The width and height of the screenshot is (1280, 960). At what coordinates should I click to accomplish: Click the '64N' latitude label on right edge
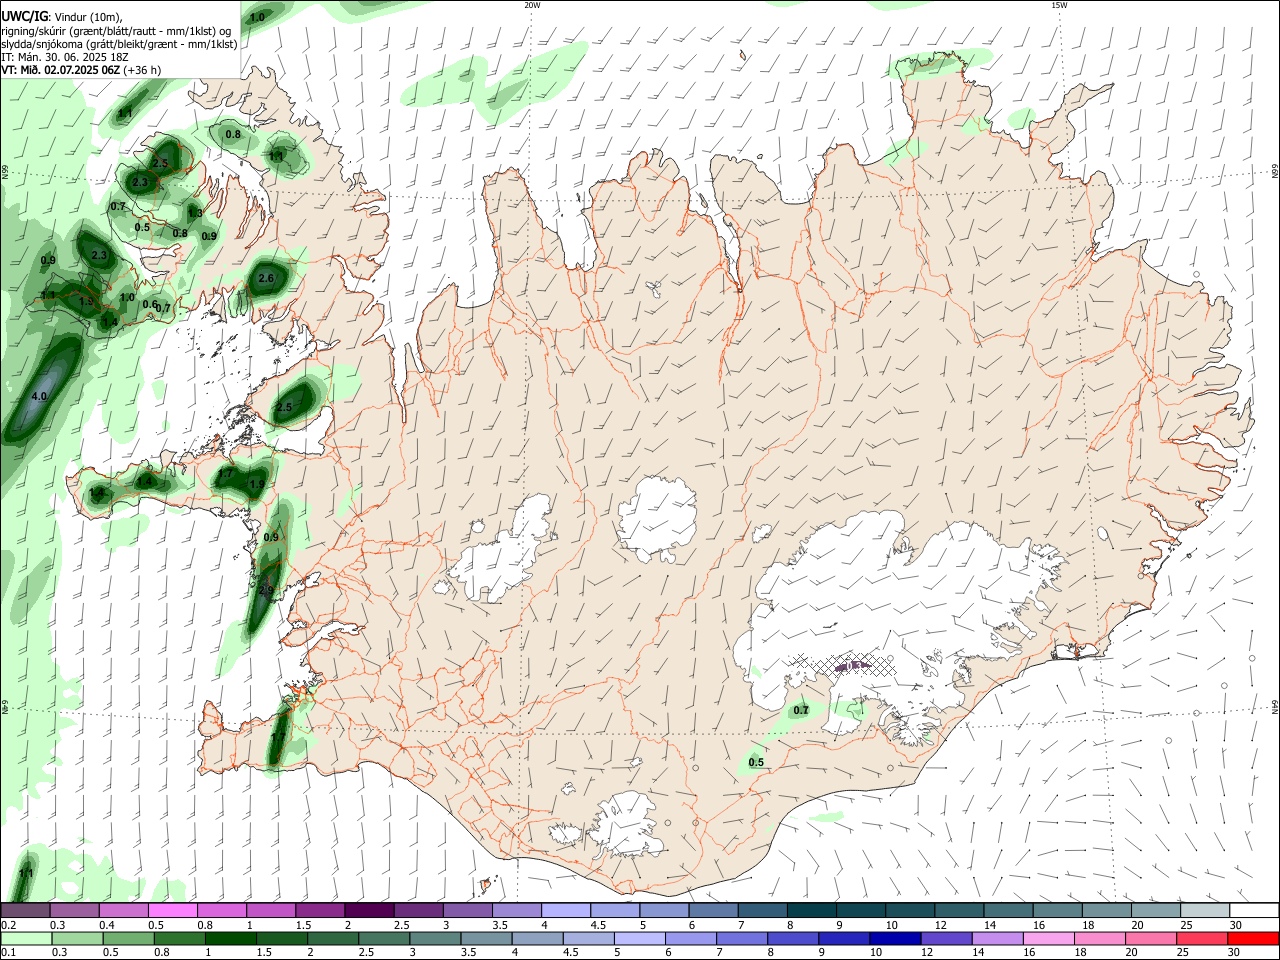(1275, 706)
